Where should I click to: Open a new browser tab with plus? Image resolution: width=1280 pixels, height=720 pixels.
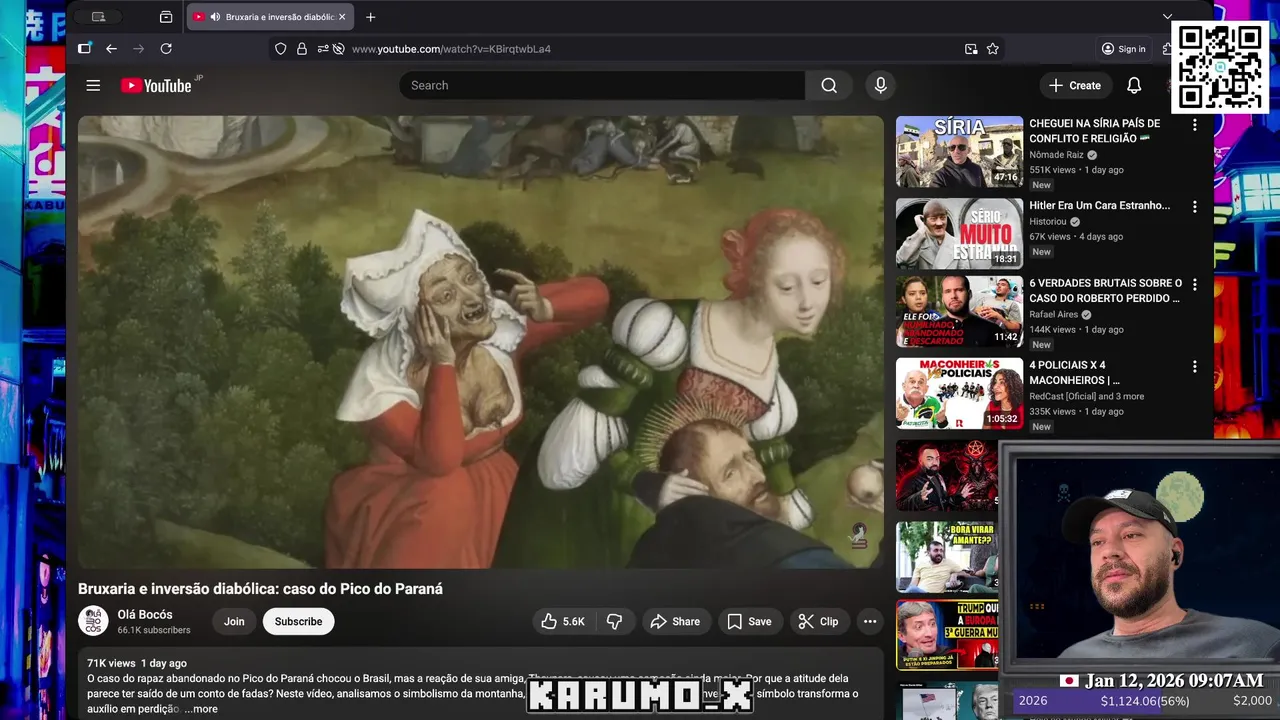[x=370, y=17]
